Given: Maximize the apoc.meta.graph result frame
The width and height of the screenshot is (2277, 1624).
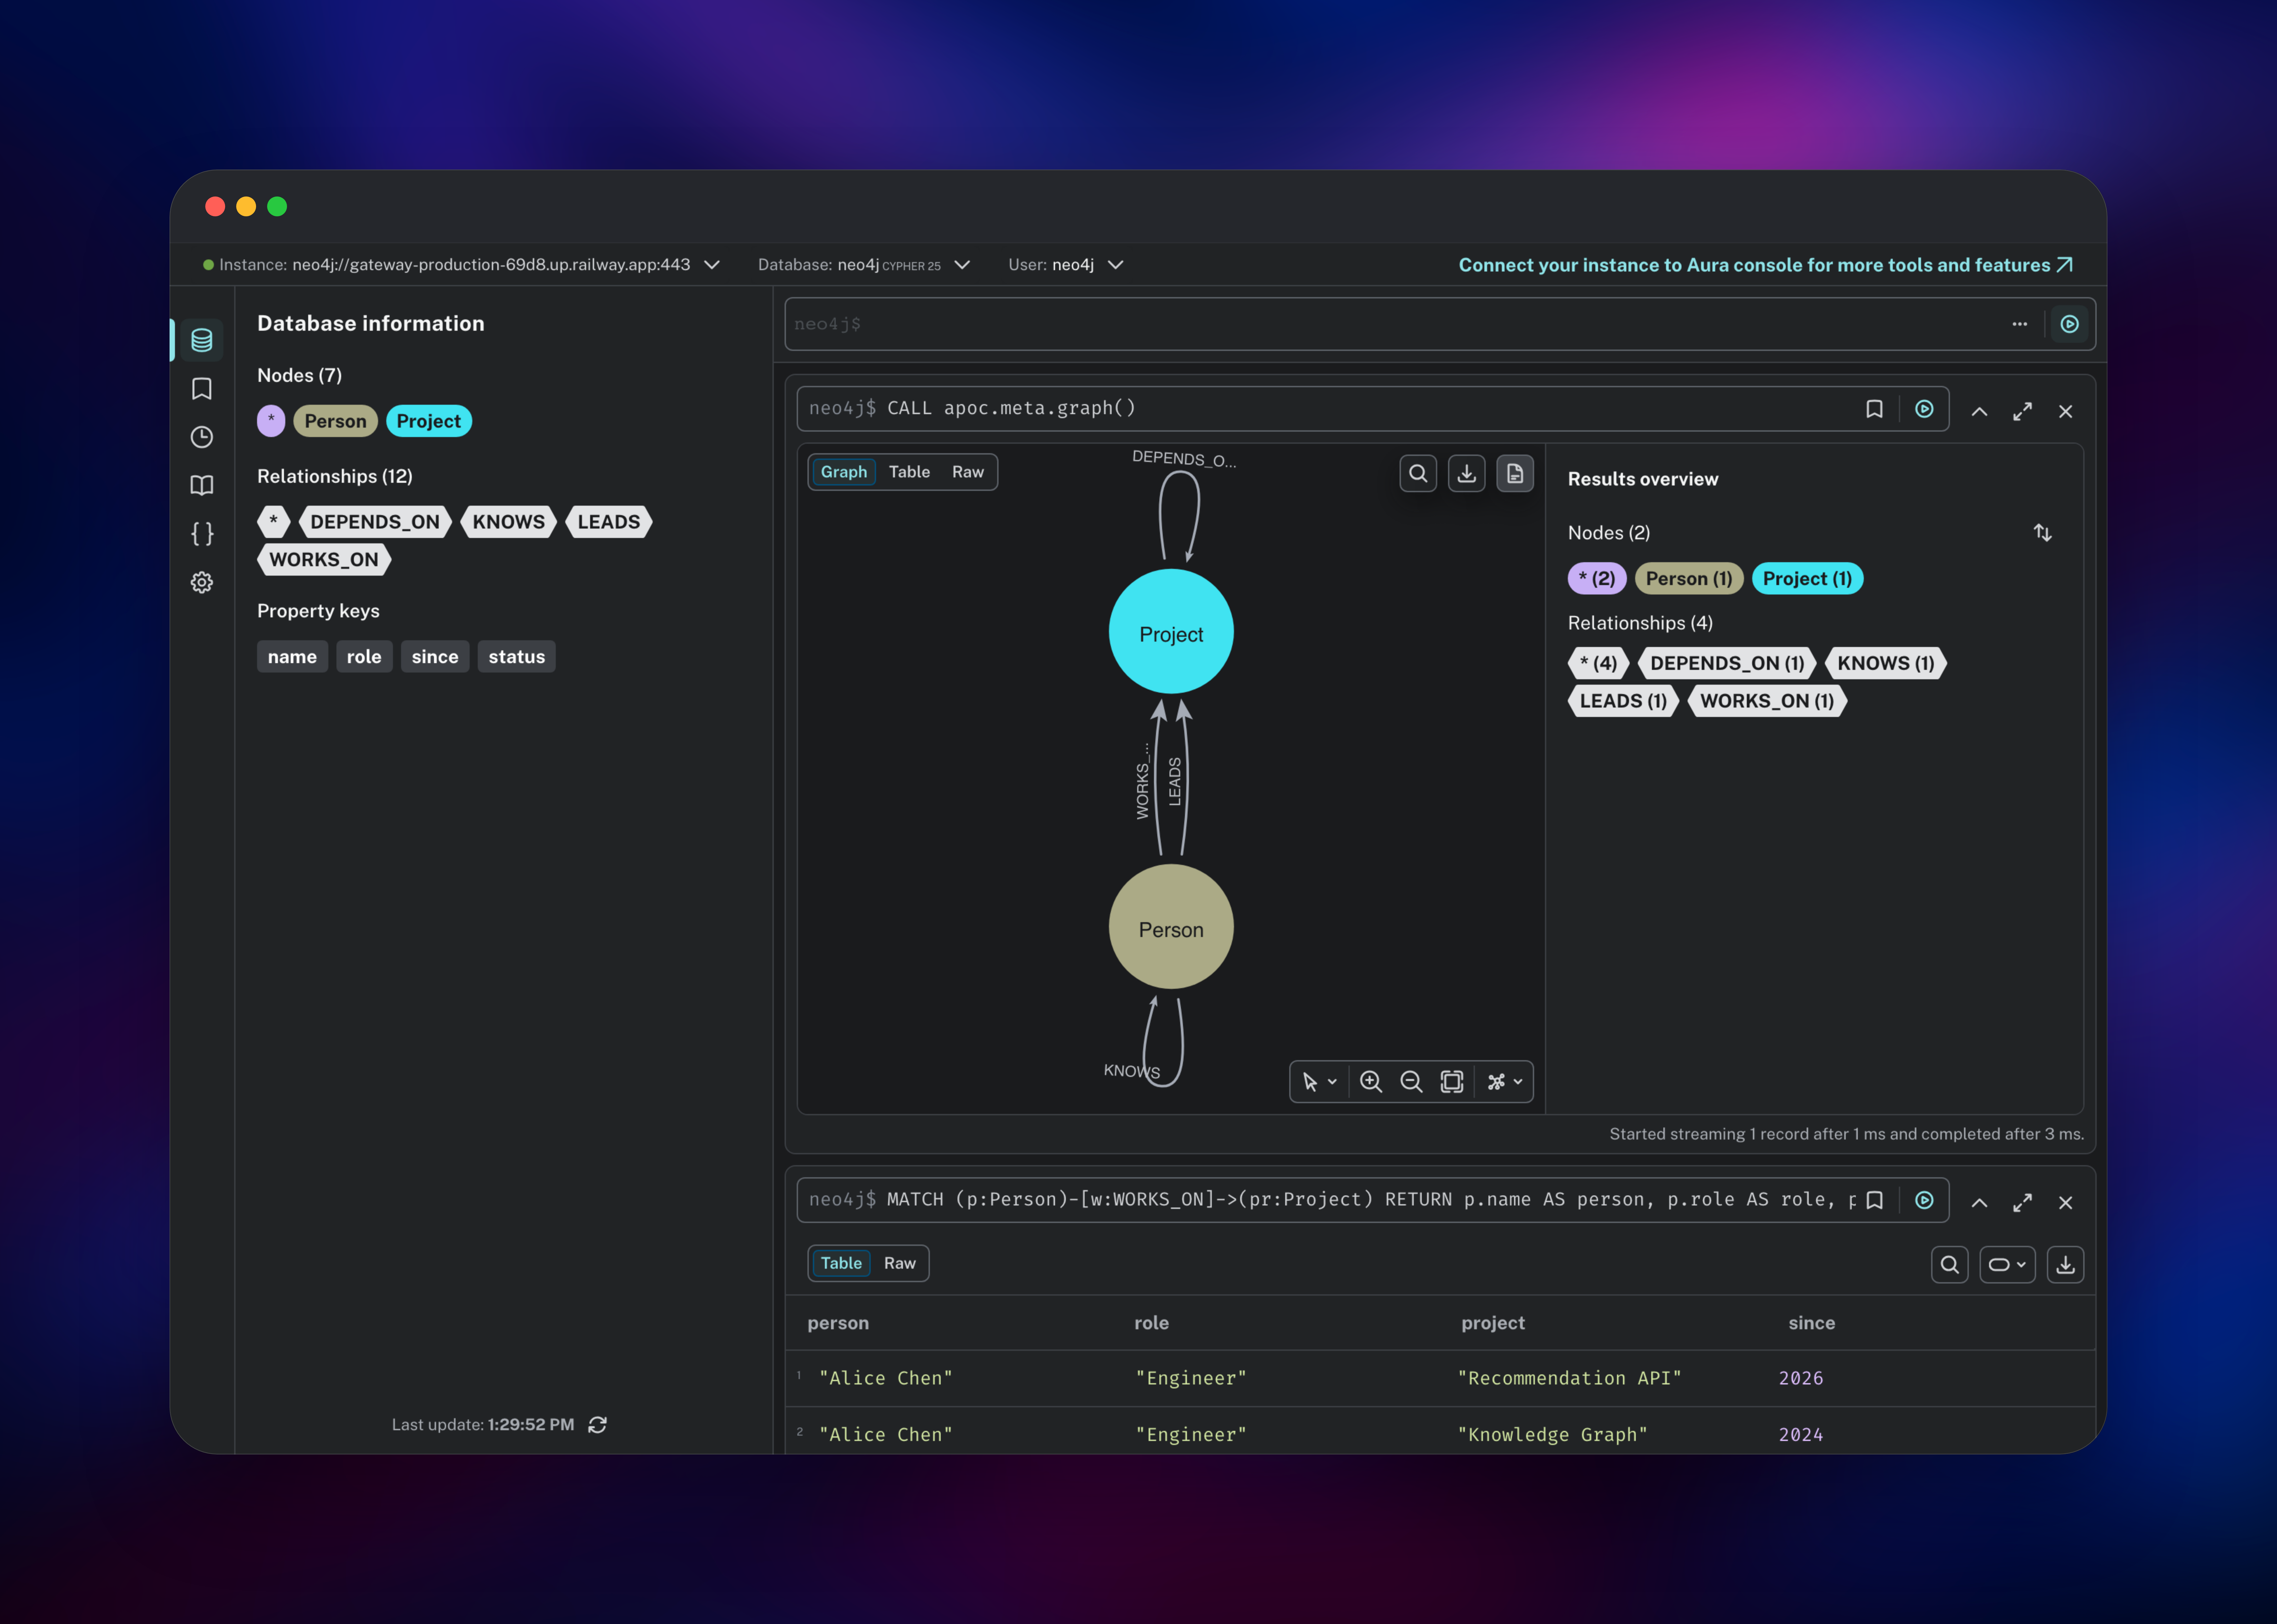Looking at the screenshot, I should (2022, 411).
